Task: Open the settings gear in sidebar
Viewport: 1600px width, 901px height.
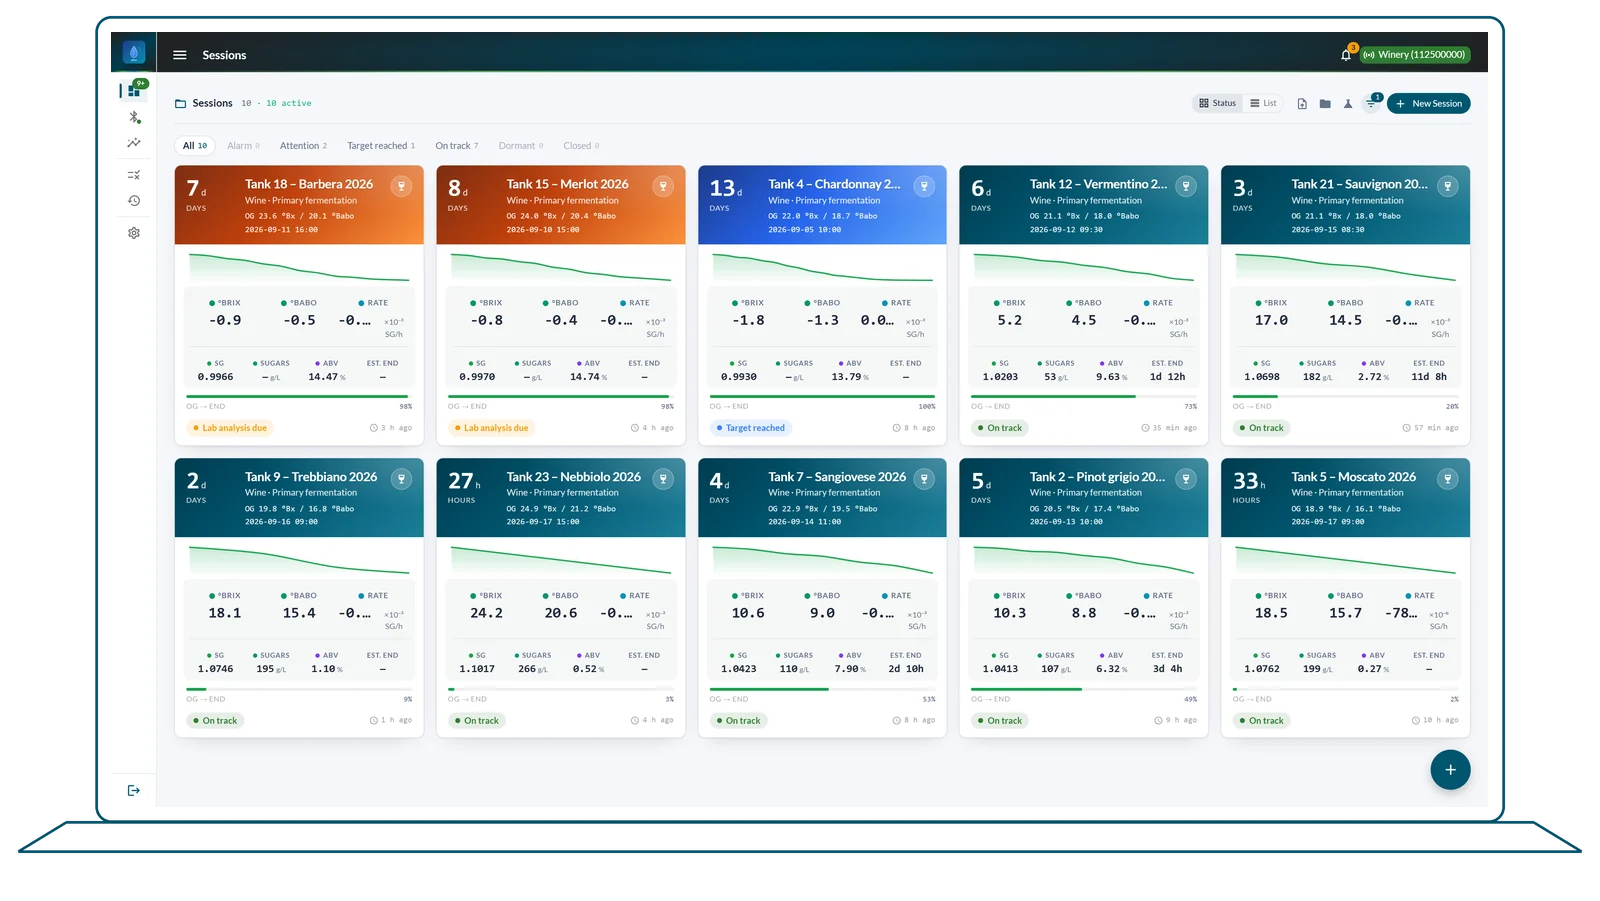Action: [134, 233]
